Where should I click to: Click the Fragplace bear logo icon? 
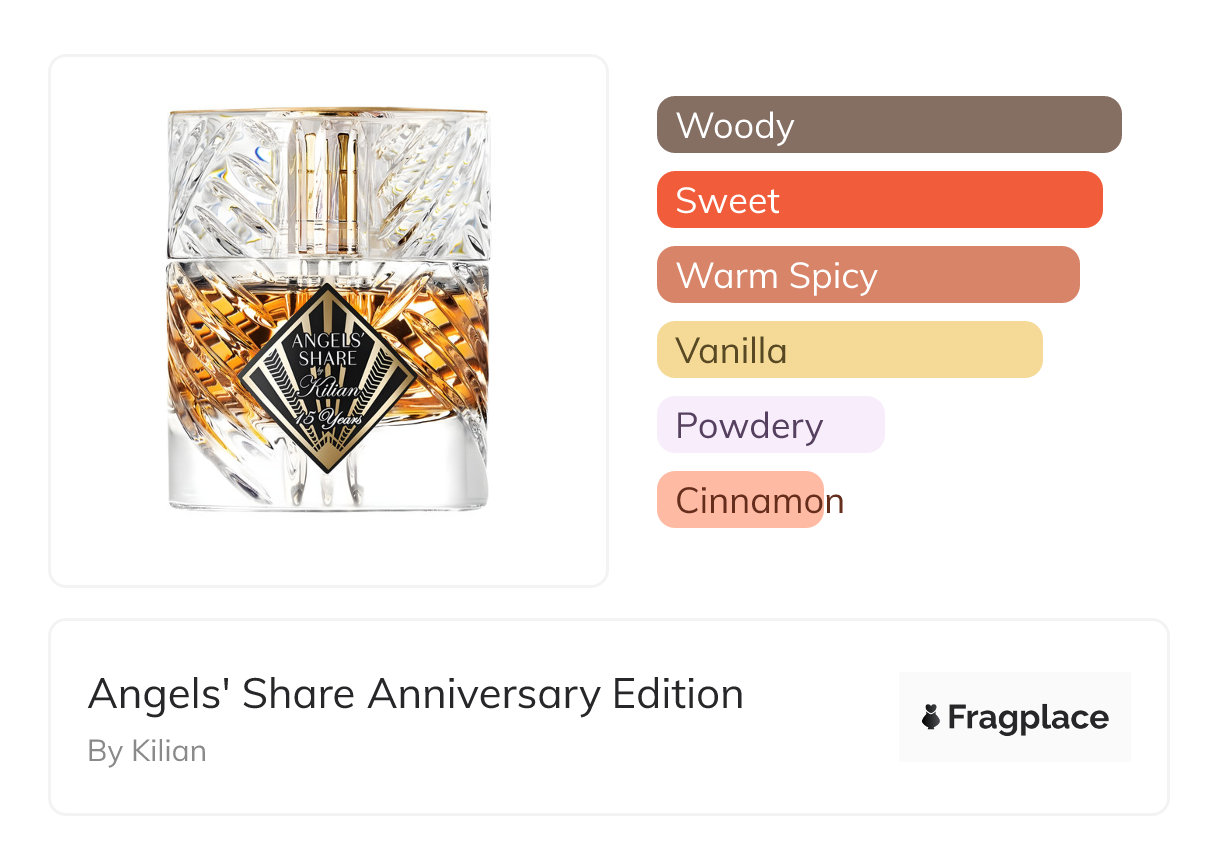point(931,717)
